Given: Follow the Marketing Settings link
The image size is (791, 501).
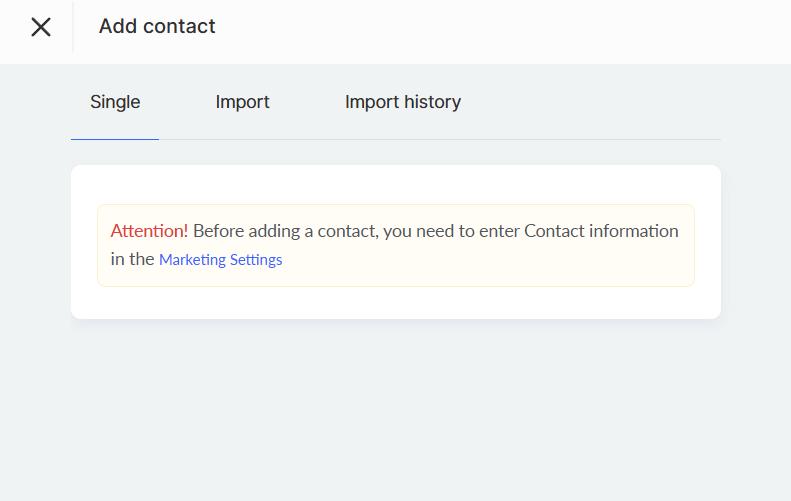Looking at the screenshot, I should click(x=220, y=260).
